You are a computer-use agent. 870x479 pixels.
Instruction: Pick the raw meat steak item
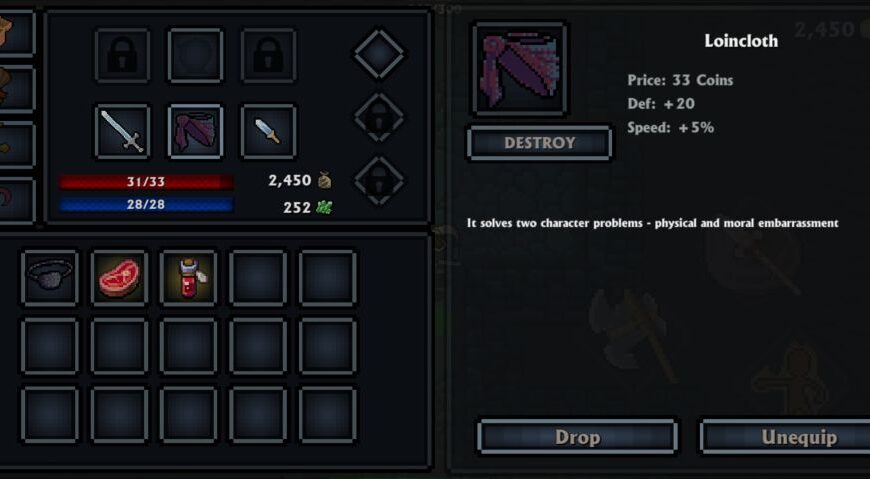pyautogui.click(x=119, y=278)
